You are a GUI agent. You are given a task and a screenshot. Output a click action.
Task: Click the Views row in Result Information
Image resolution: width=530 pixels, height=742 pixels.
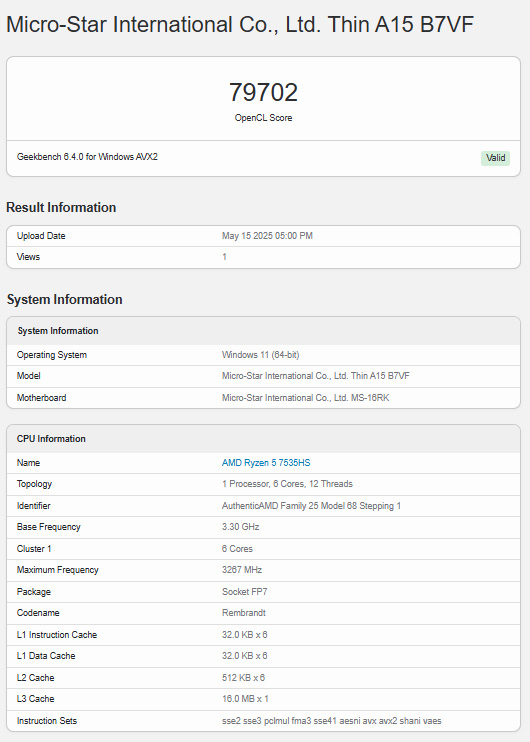point(264,257)
